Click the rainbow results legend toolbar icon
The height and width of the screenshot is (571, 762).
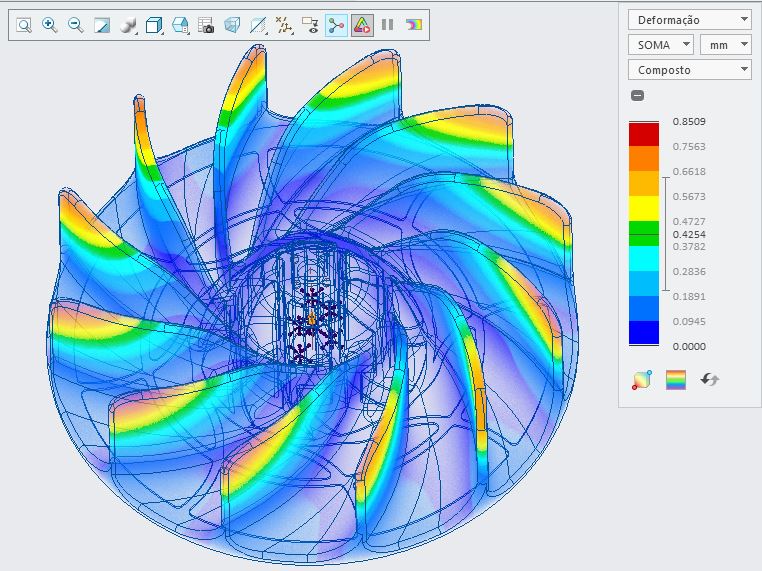point(414,25)
